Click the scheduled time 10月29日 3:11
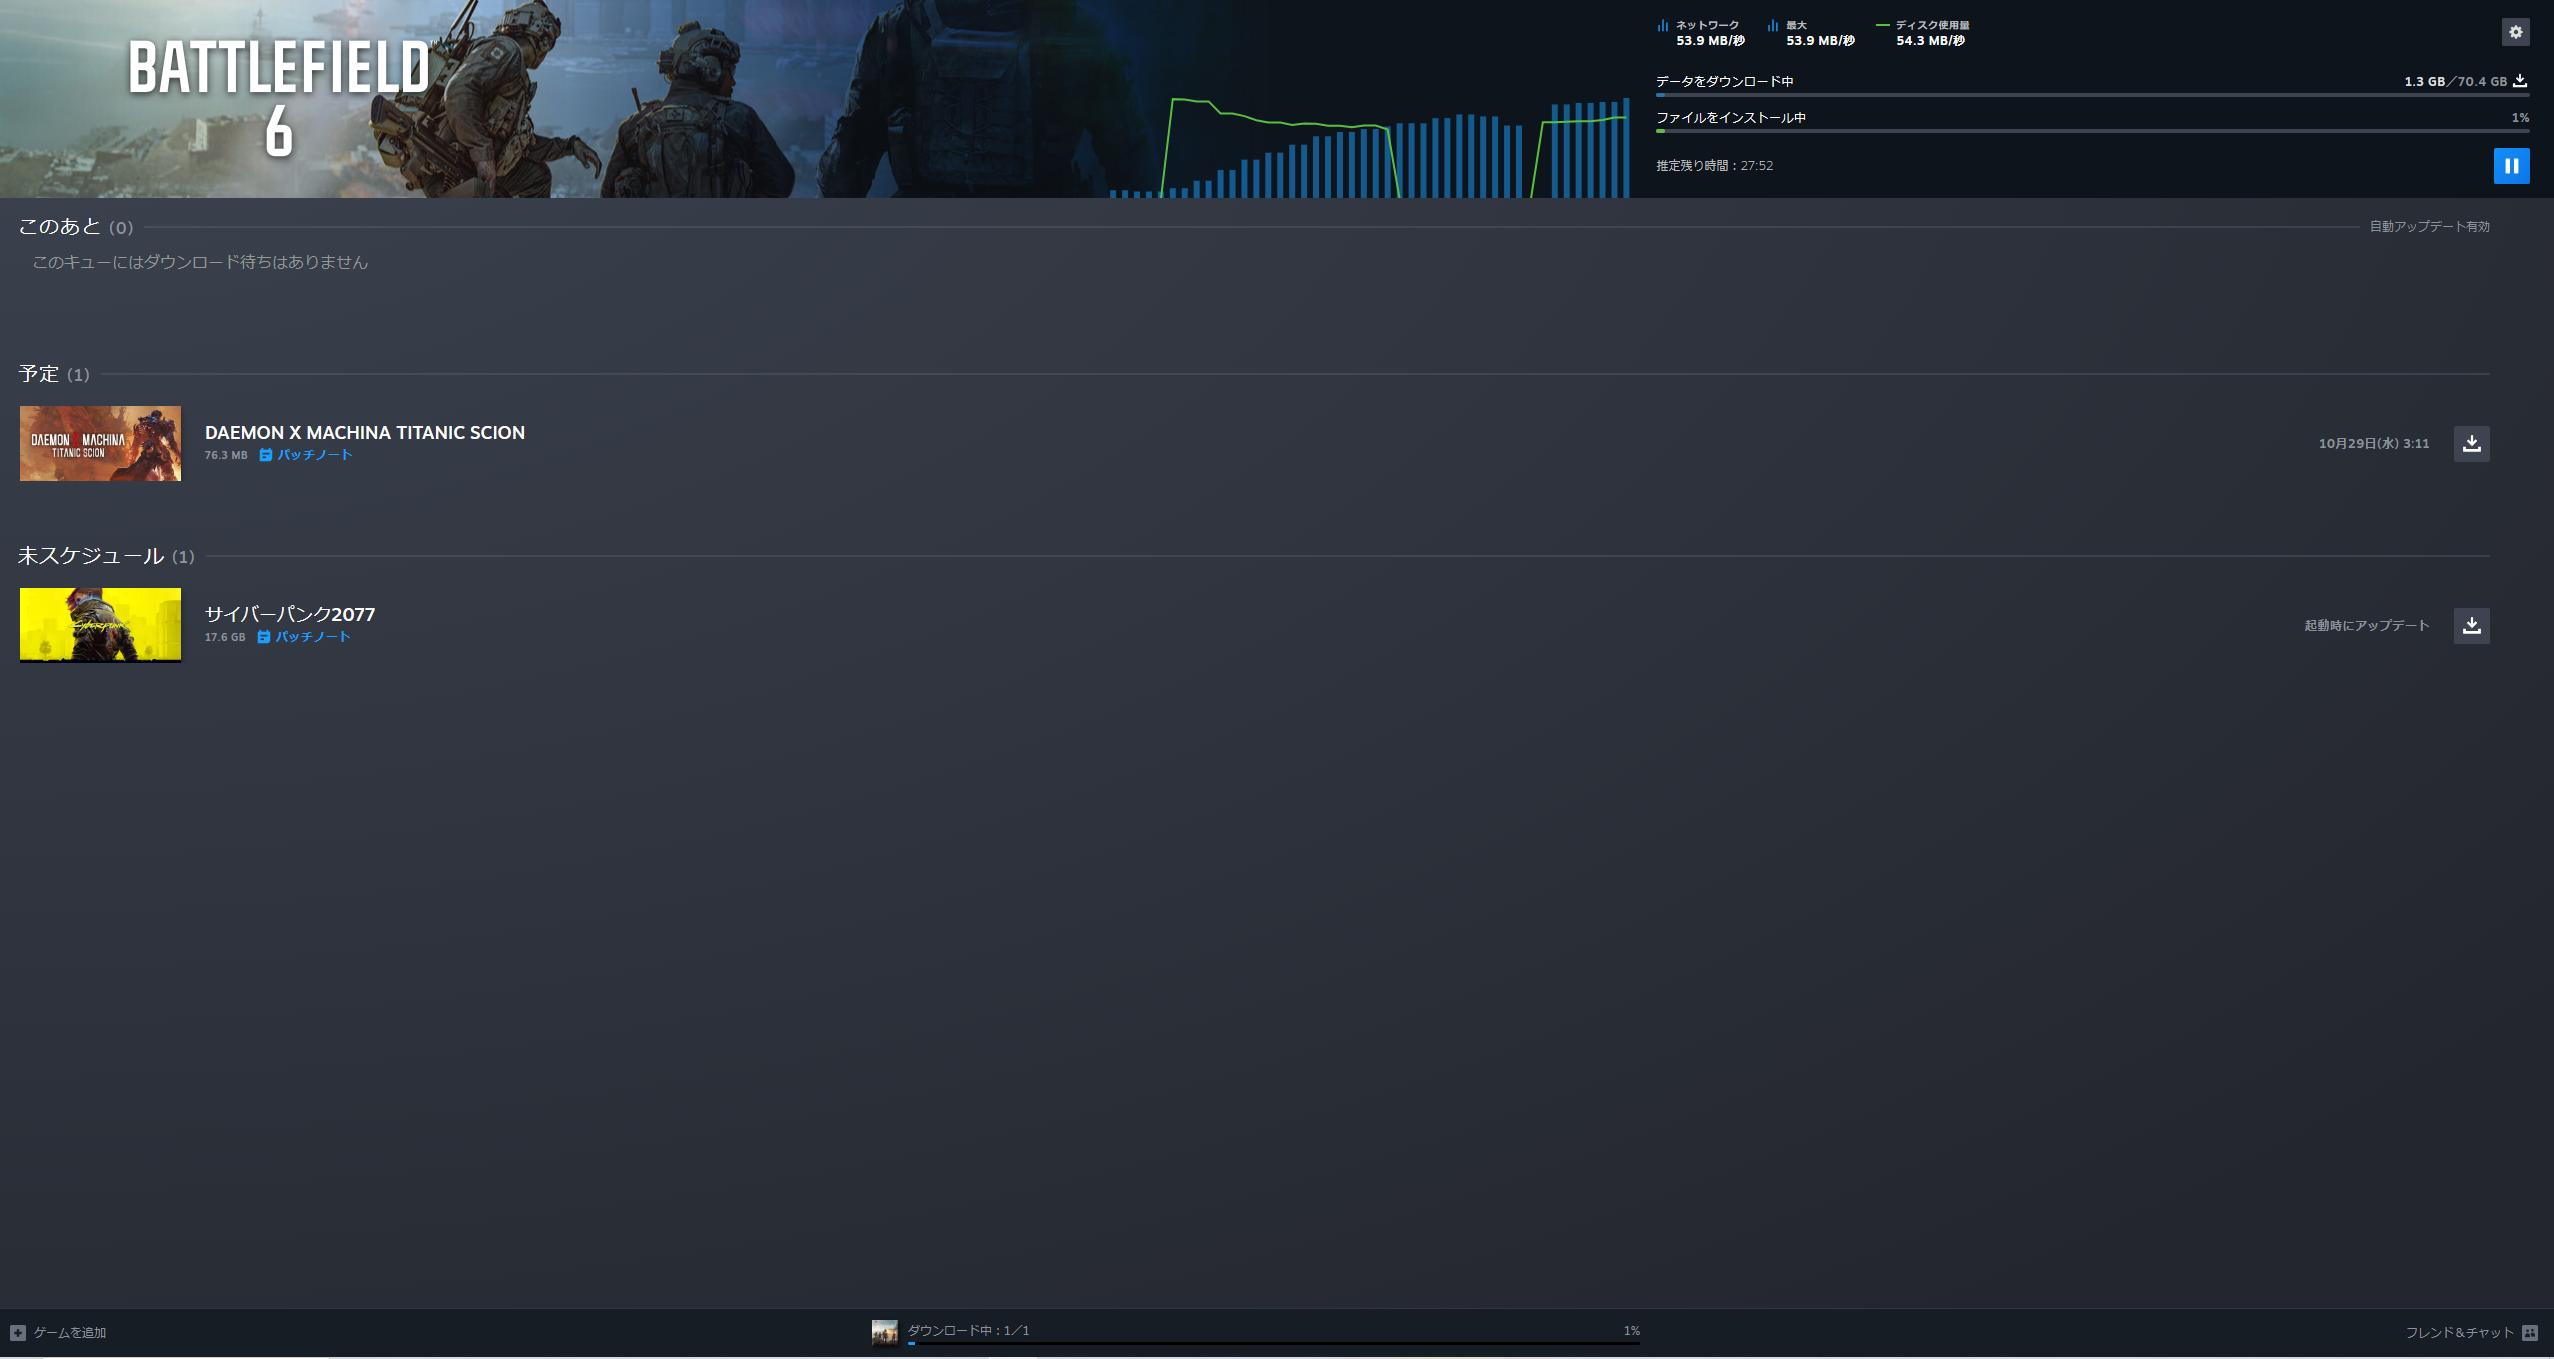Screen dimensions: 2554x1359 2373,443
